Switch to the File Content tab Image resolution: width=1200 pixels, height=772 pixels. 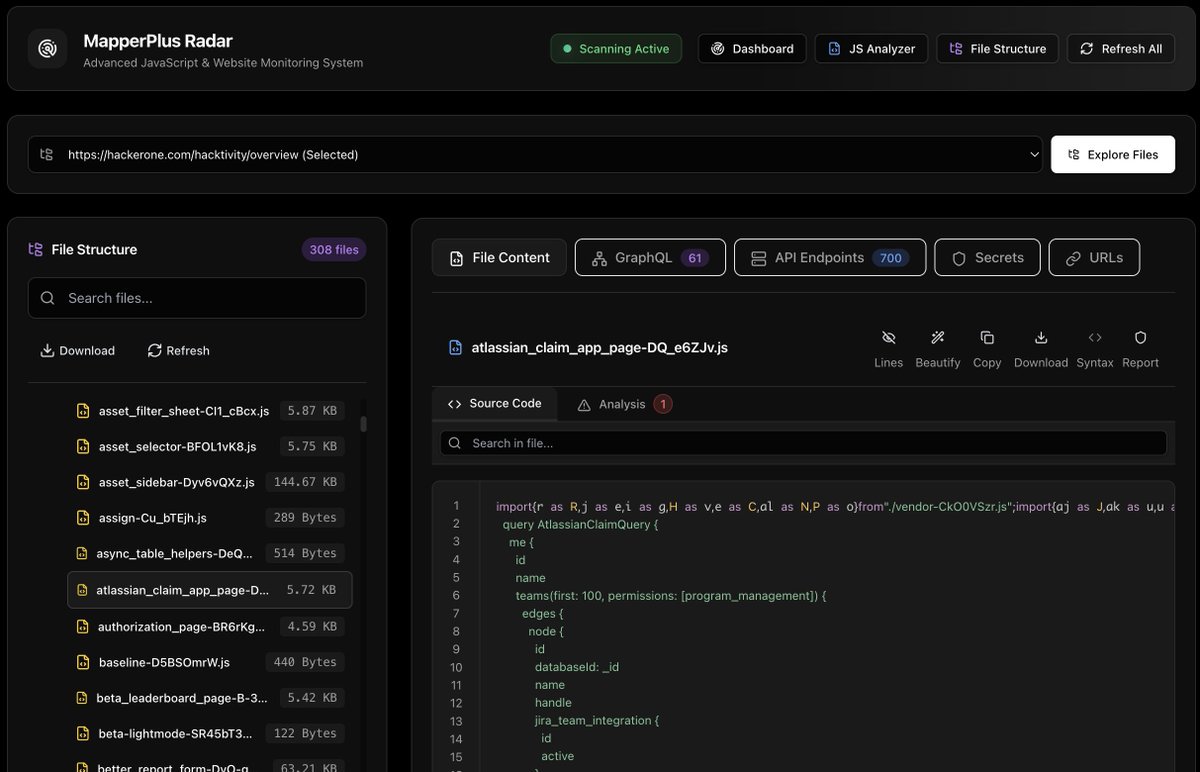(x=499, y=257)
